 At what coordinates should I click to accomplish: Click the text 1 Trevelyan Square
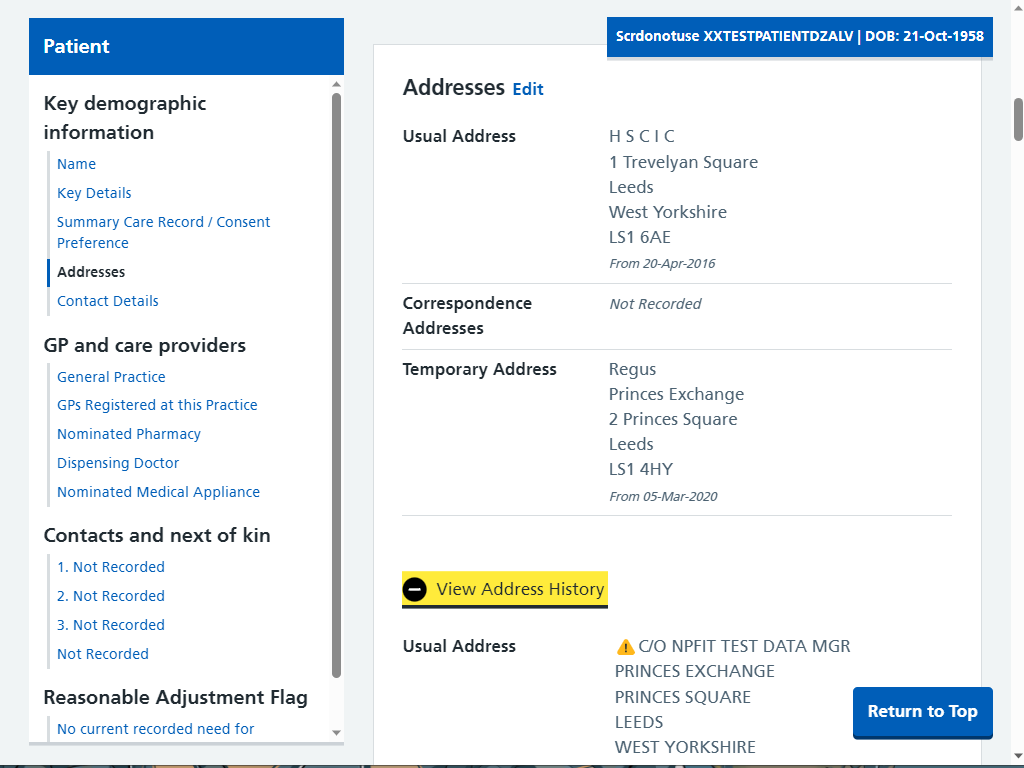tap(683, 162)
